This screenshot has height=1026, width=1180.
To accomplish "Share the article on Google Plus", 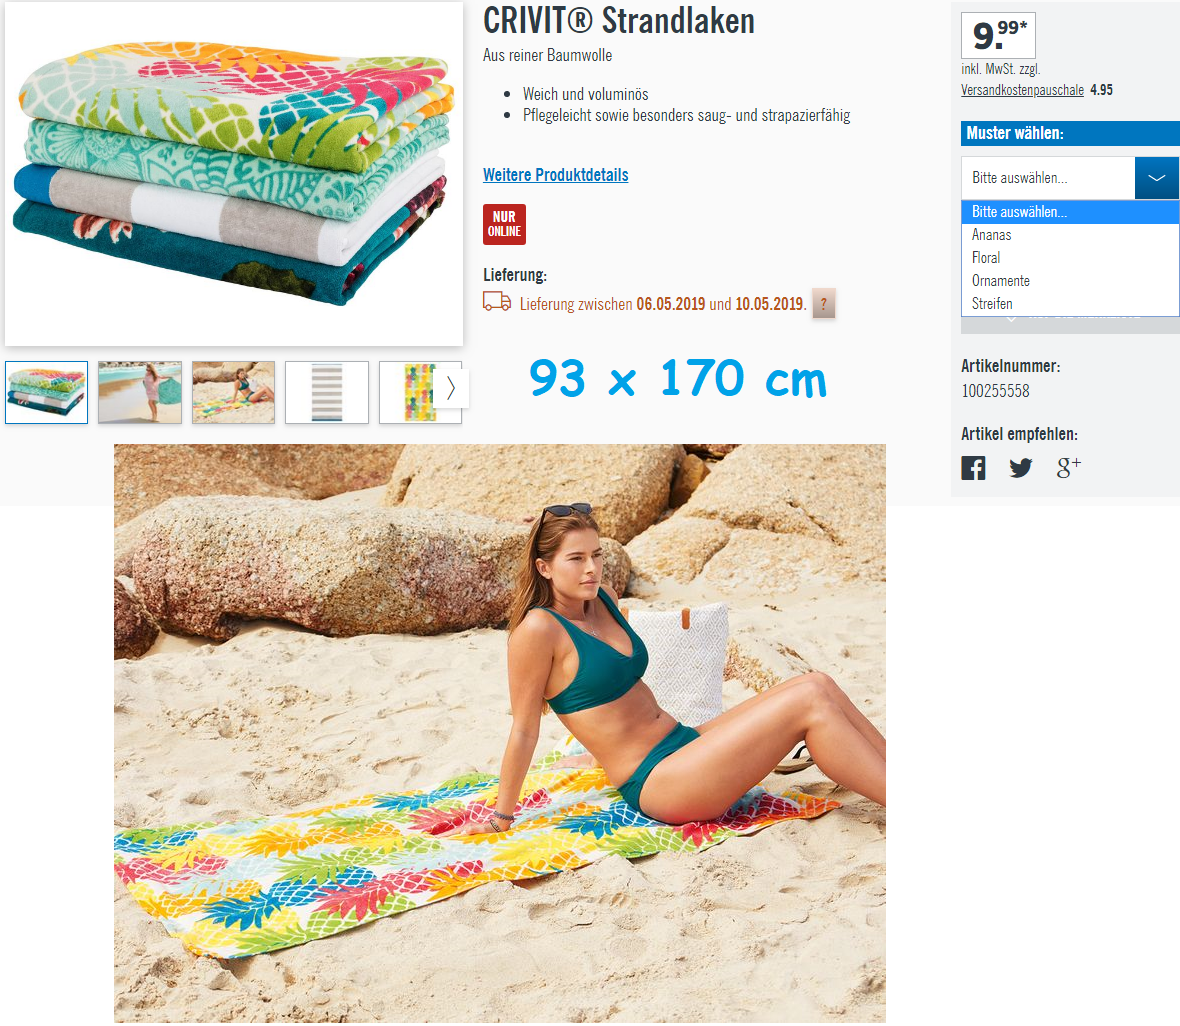I will click(x=1069, y=467).
